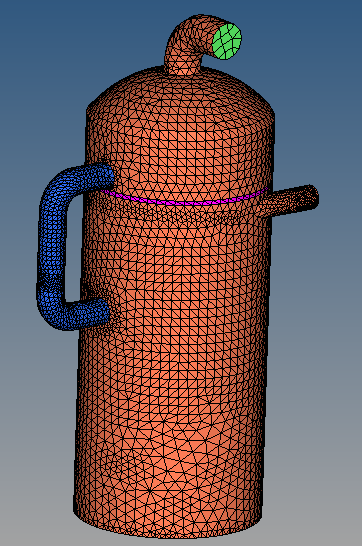Click the lower blue pipe junction with the tank
The height and width of the screenshot is (546, 362).
coord(104,311)
